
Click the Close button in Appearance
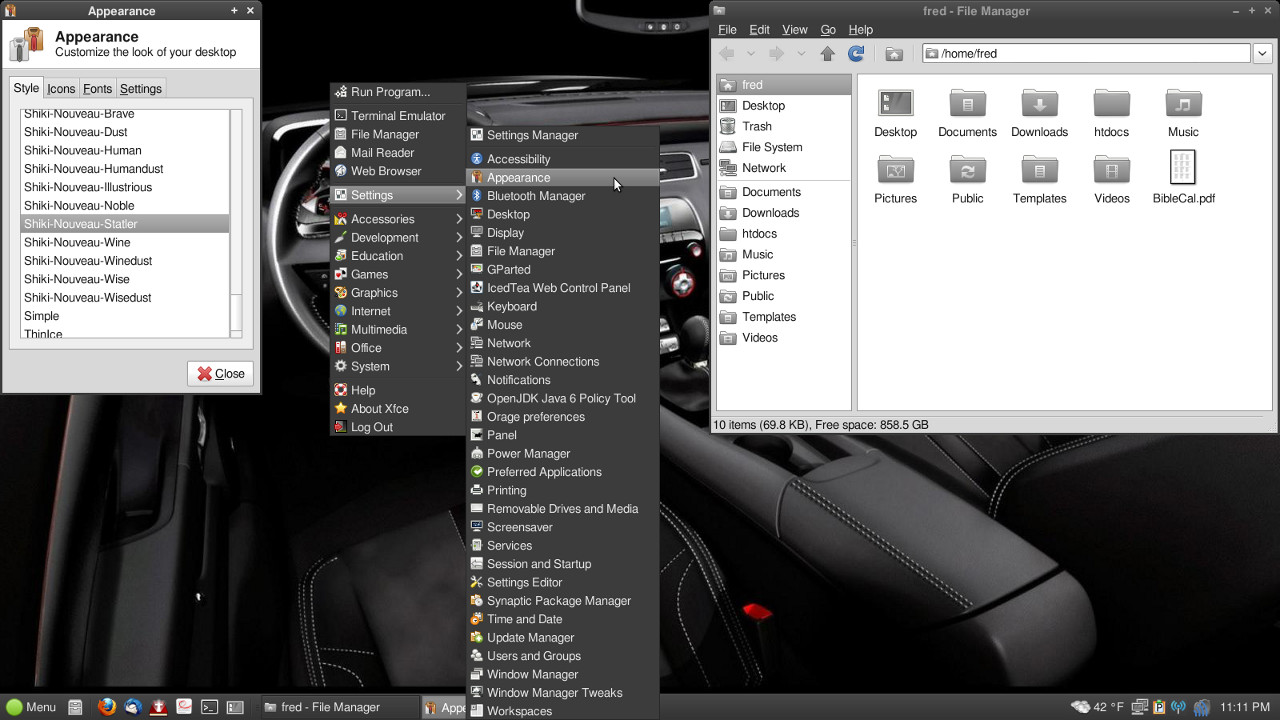[x=220, y=374]
